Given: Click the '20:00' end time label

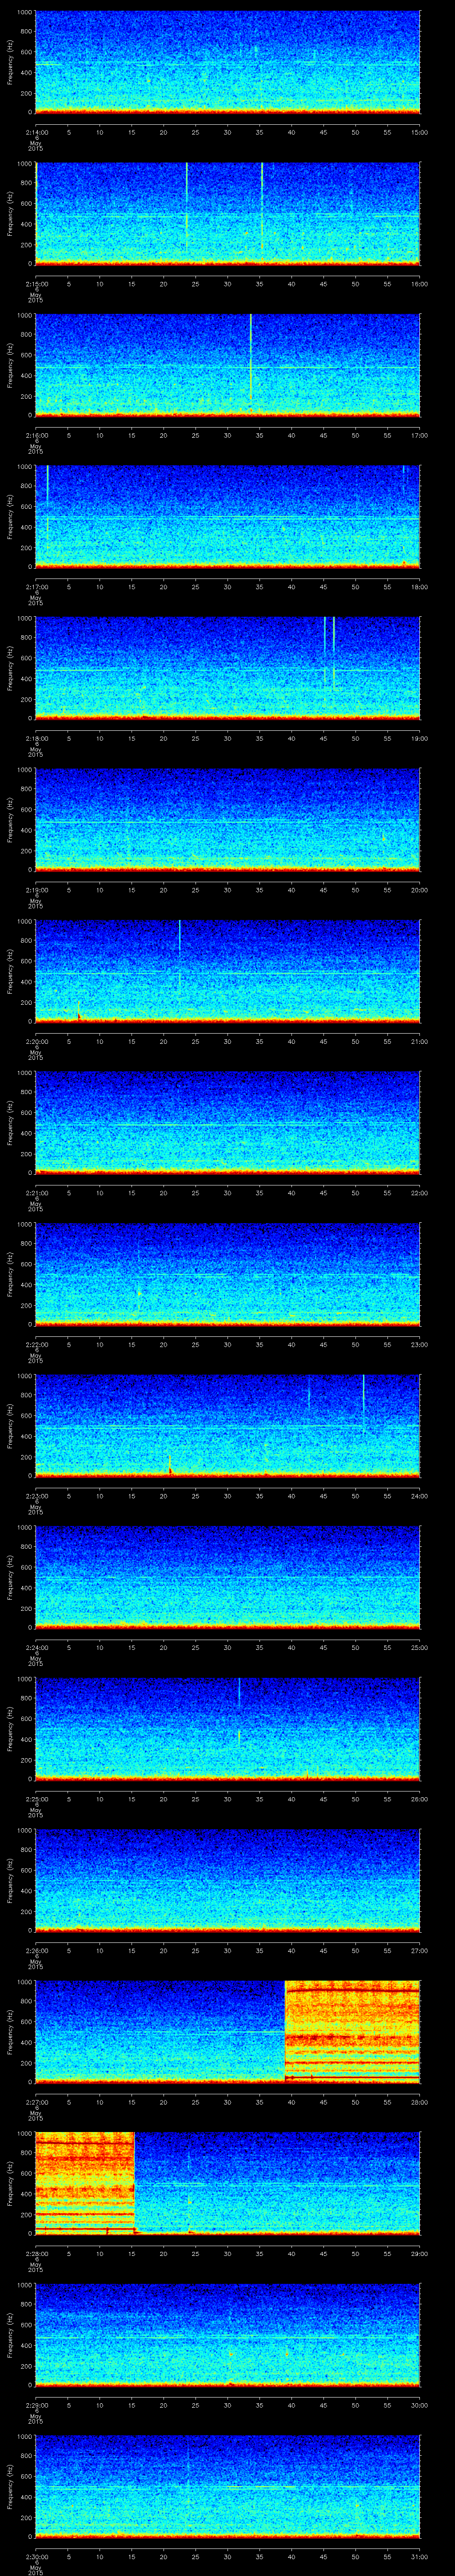Looking at the screenshot, I should 420,890.
